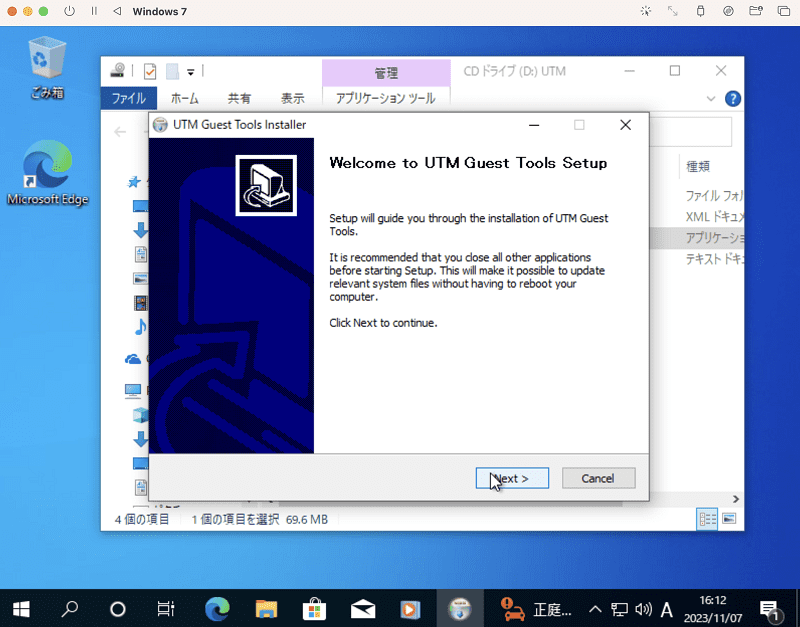Show hidden system tray icons
800x627 pixels.
595,609
